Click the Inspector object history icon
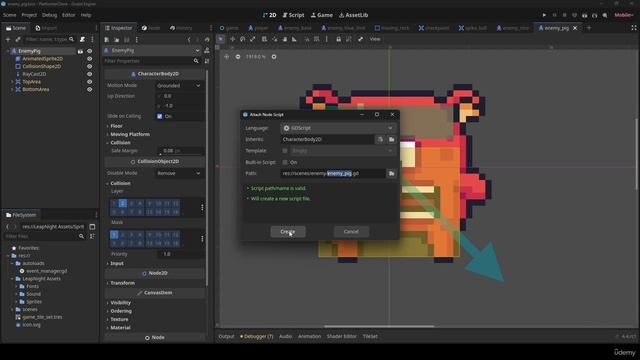 point(207,40)
